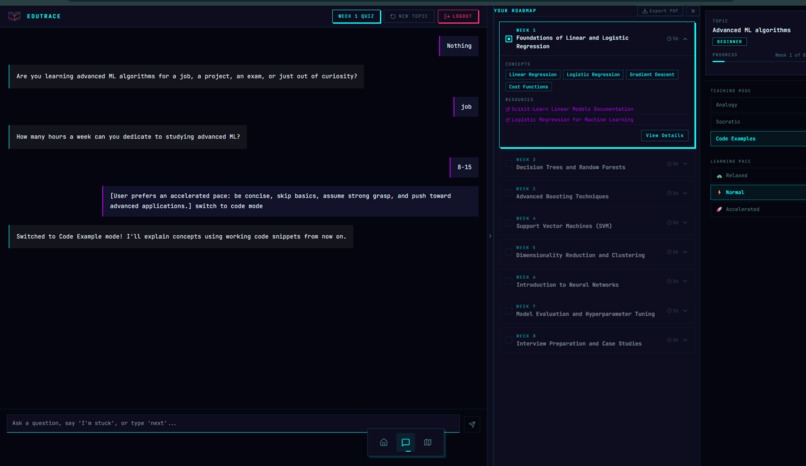This screenshot has width=806, height=466.
Task: Mark Week 6 Neural Networks complete
Action: point(508,282)
